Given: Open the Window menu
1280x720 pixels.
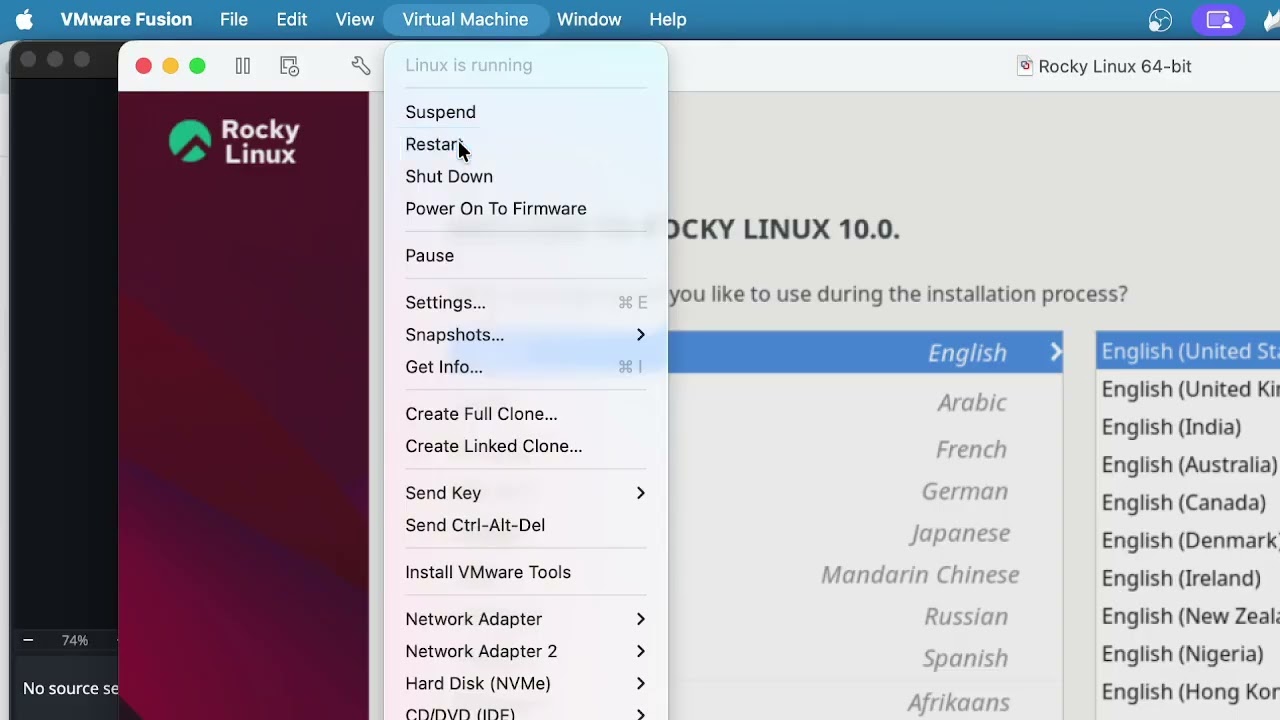Looking at the screenshot, I should pyautogui.click(x=589, y=20).
